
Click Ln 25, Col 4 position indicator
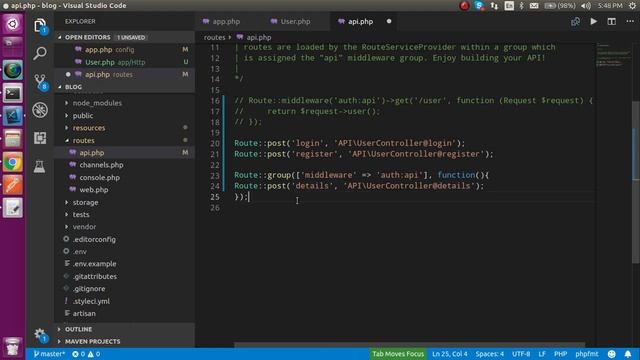(450, 354)
